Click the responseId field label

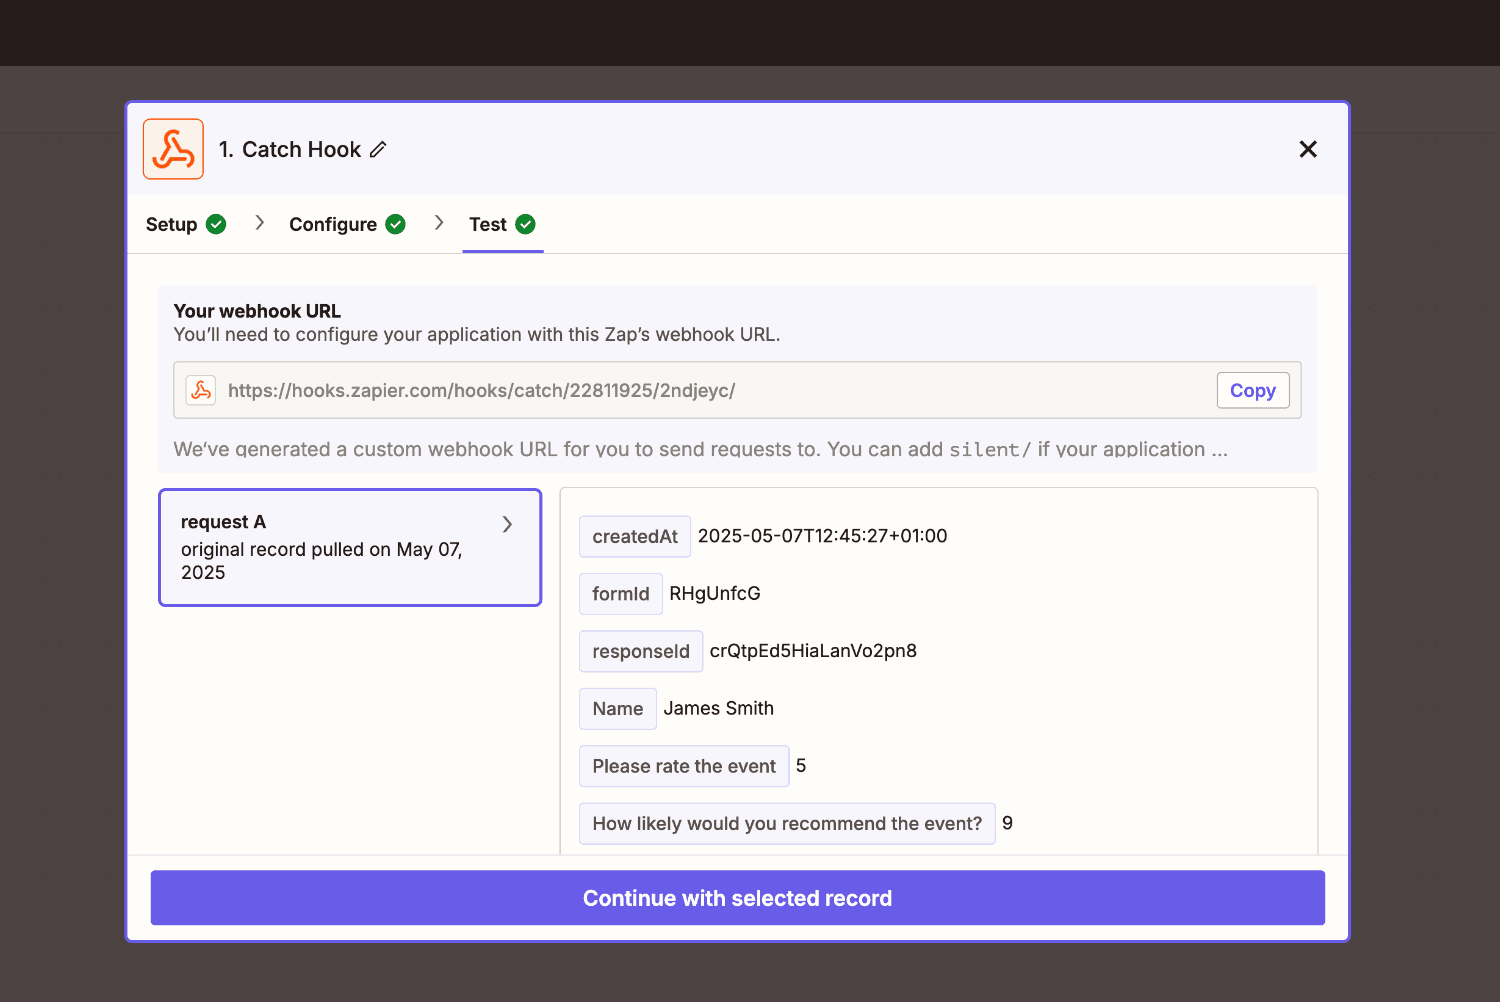(x=641, y=651)
